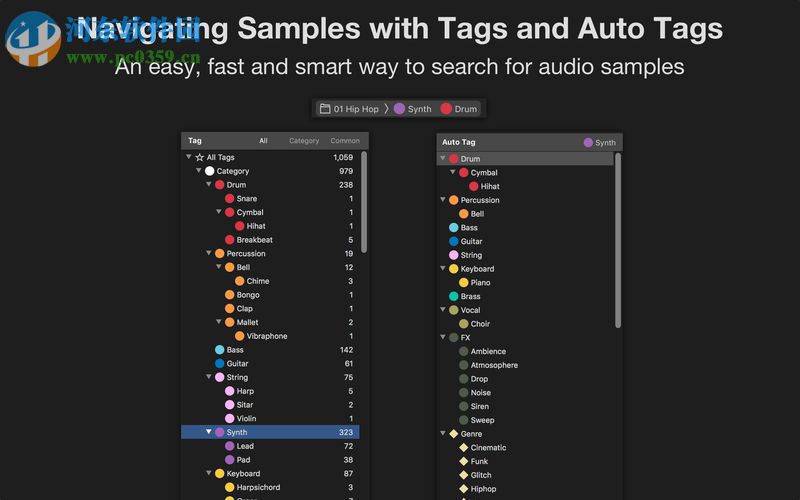Switch to the Category tab in Tag panel
Screen dimensions: 800x500
pyautogui.click(x=304, y=141)
